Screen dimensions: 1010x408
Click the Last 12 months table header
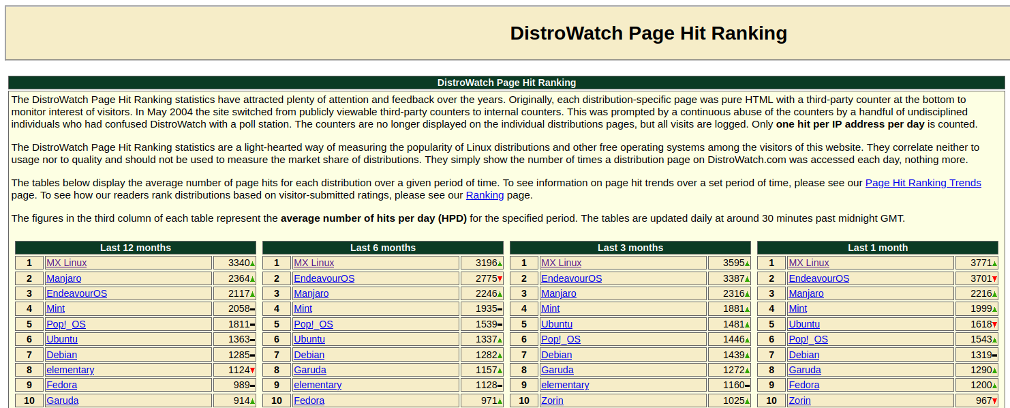click(135, 248)
